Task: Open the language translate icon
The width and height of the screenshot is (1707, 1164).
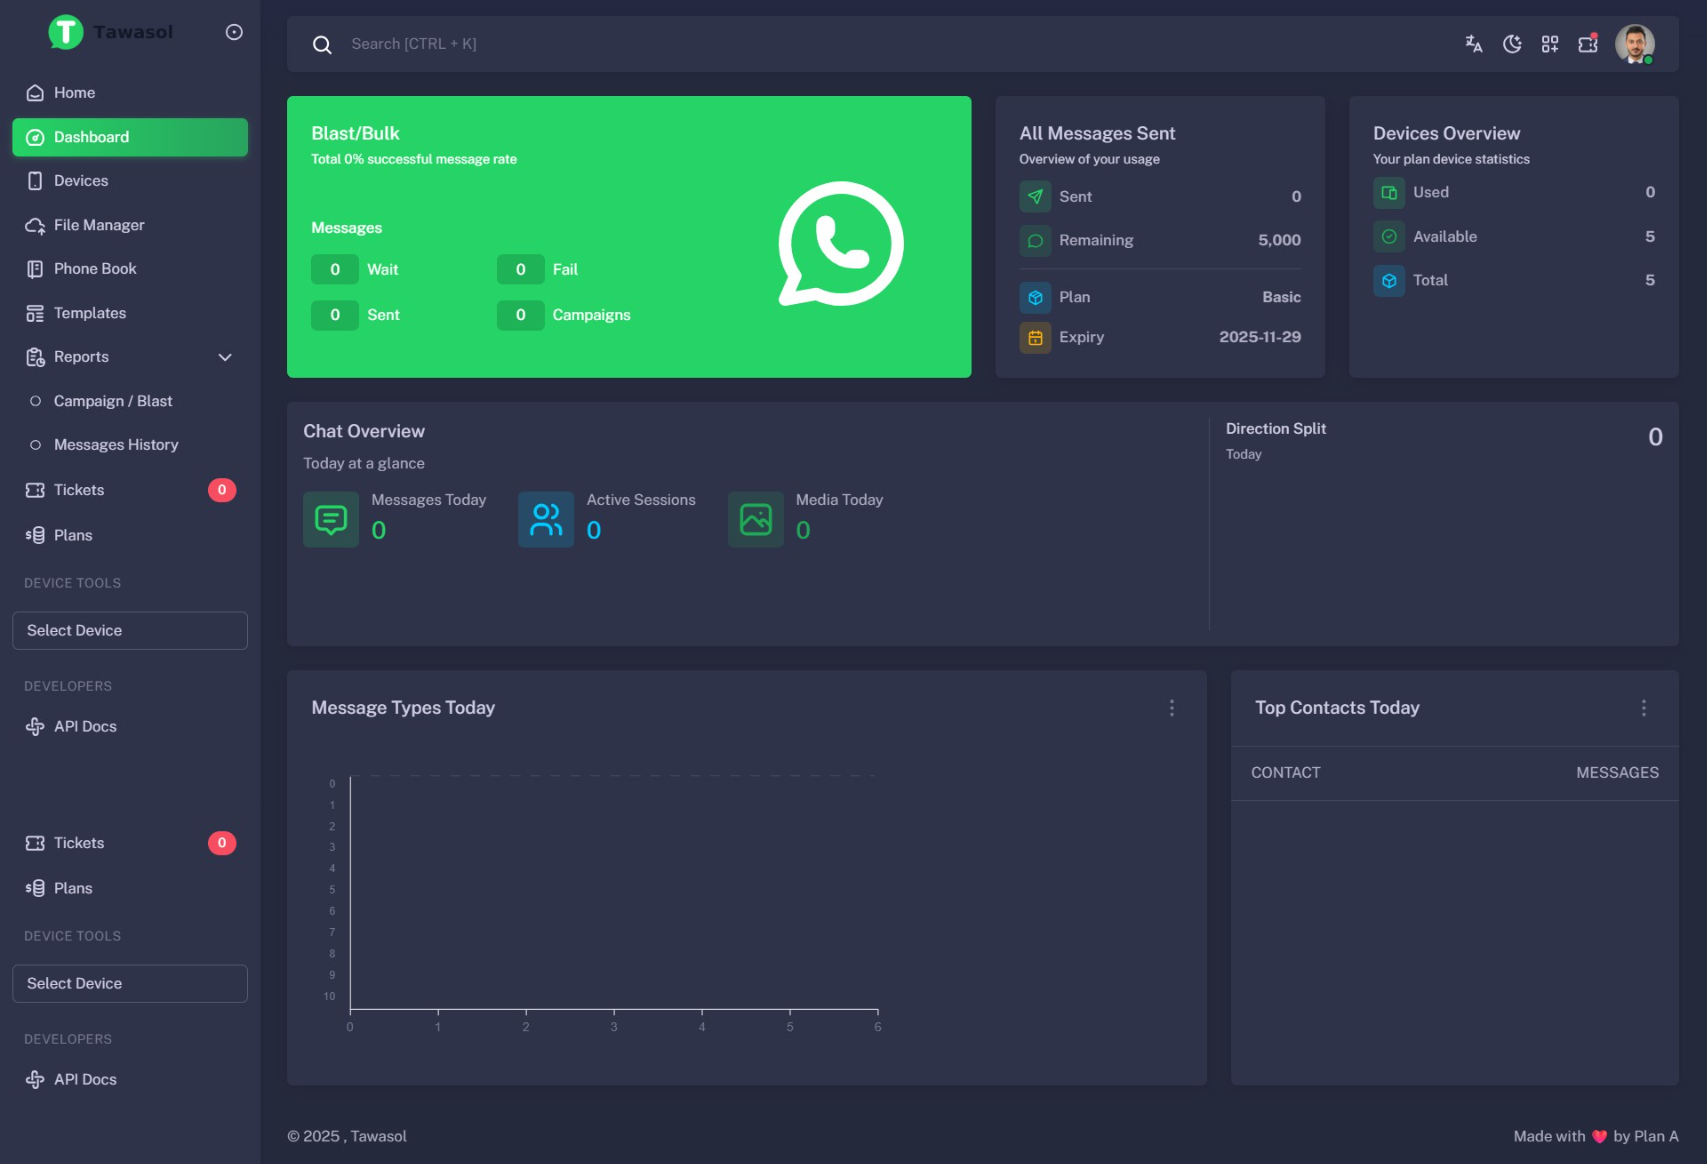Action: 1474,44
